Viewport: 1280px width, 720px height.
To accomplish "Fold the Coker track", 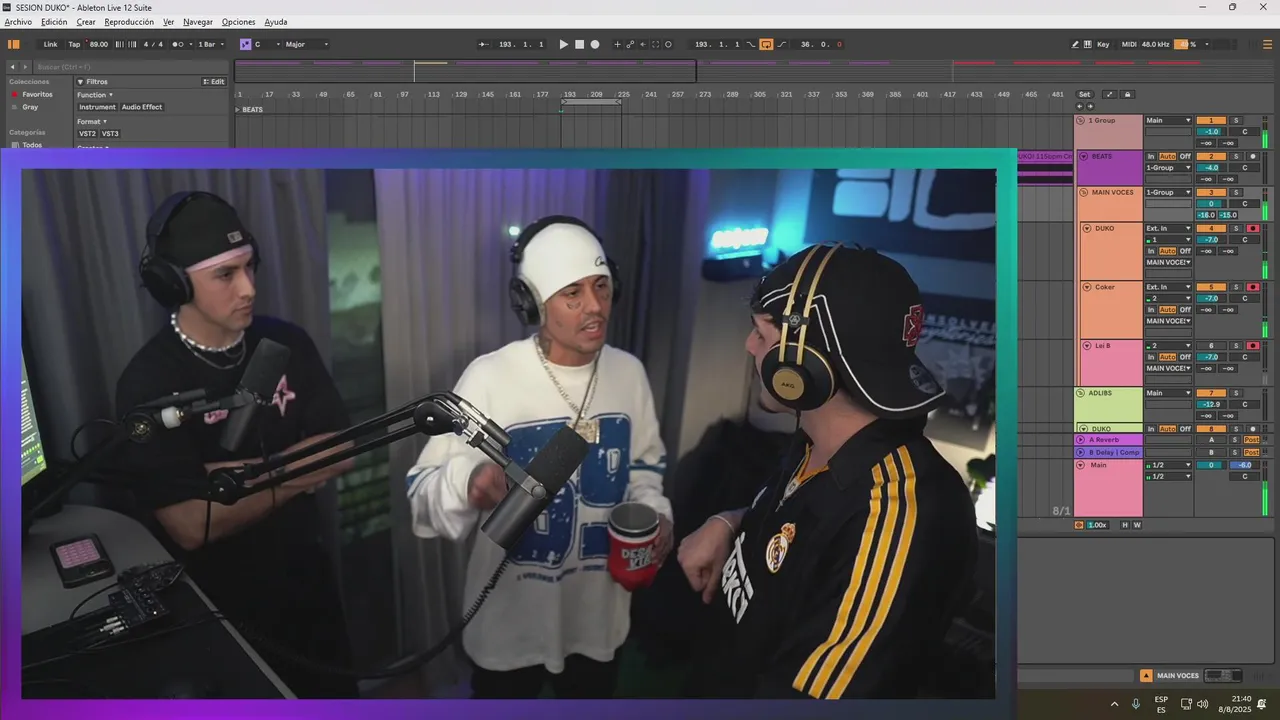I will tap(1087, 287).
